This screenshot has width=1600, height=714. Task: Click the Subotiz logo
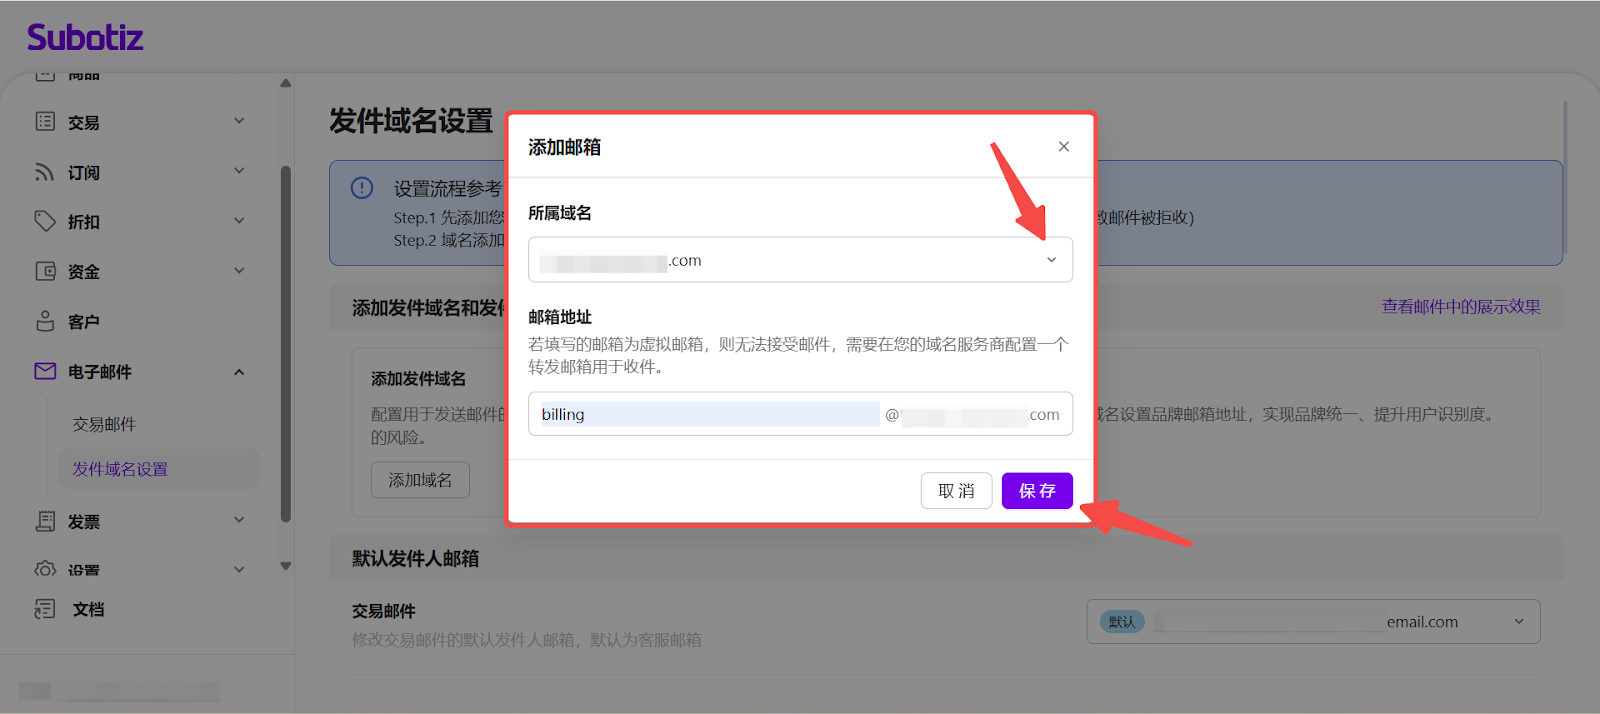click(85, 38)
